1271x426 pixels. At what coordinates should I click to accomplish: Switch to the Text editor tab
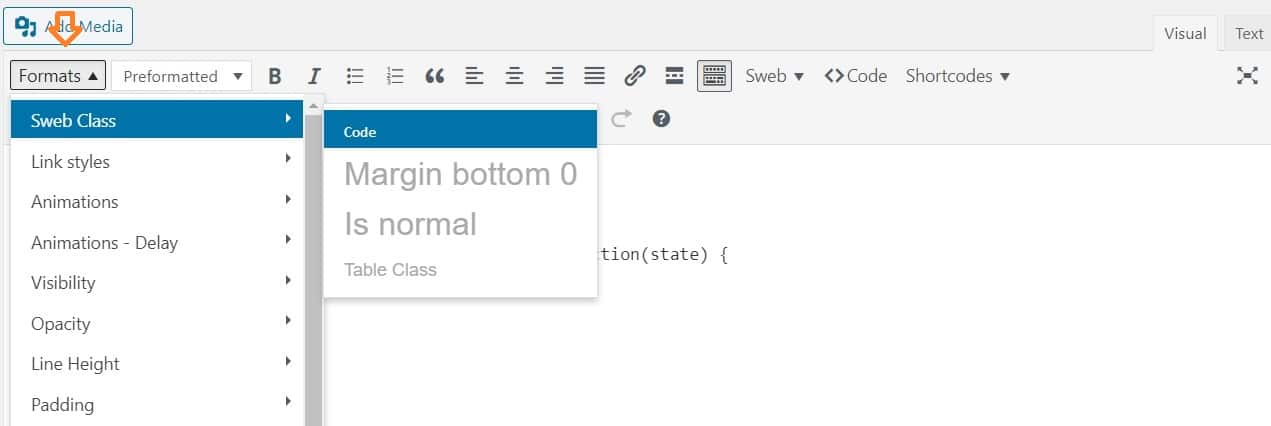click(x=1248, y=33)
